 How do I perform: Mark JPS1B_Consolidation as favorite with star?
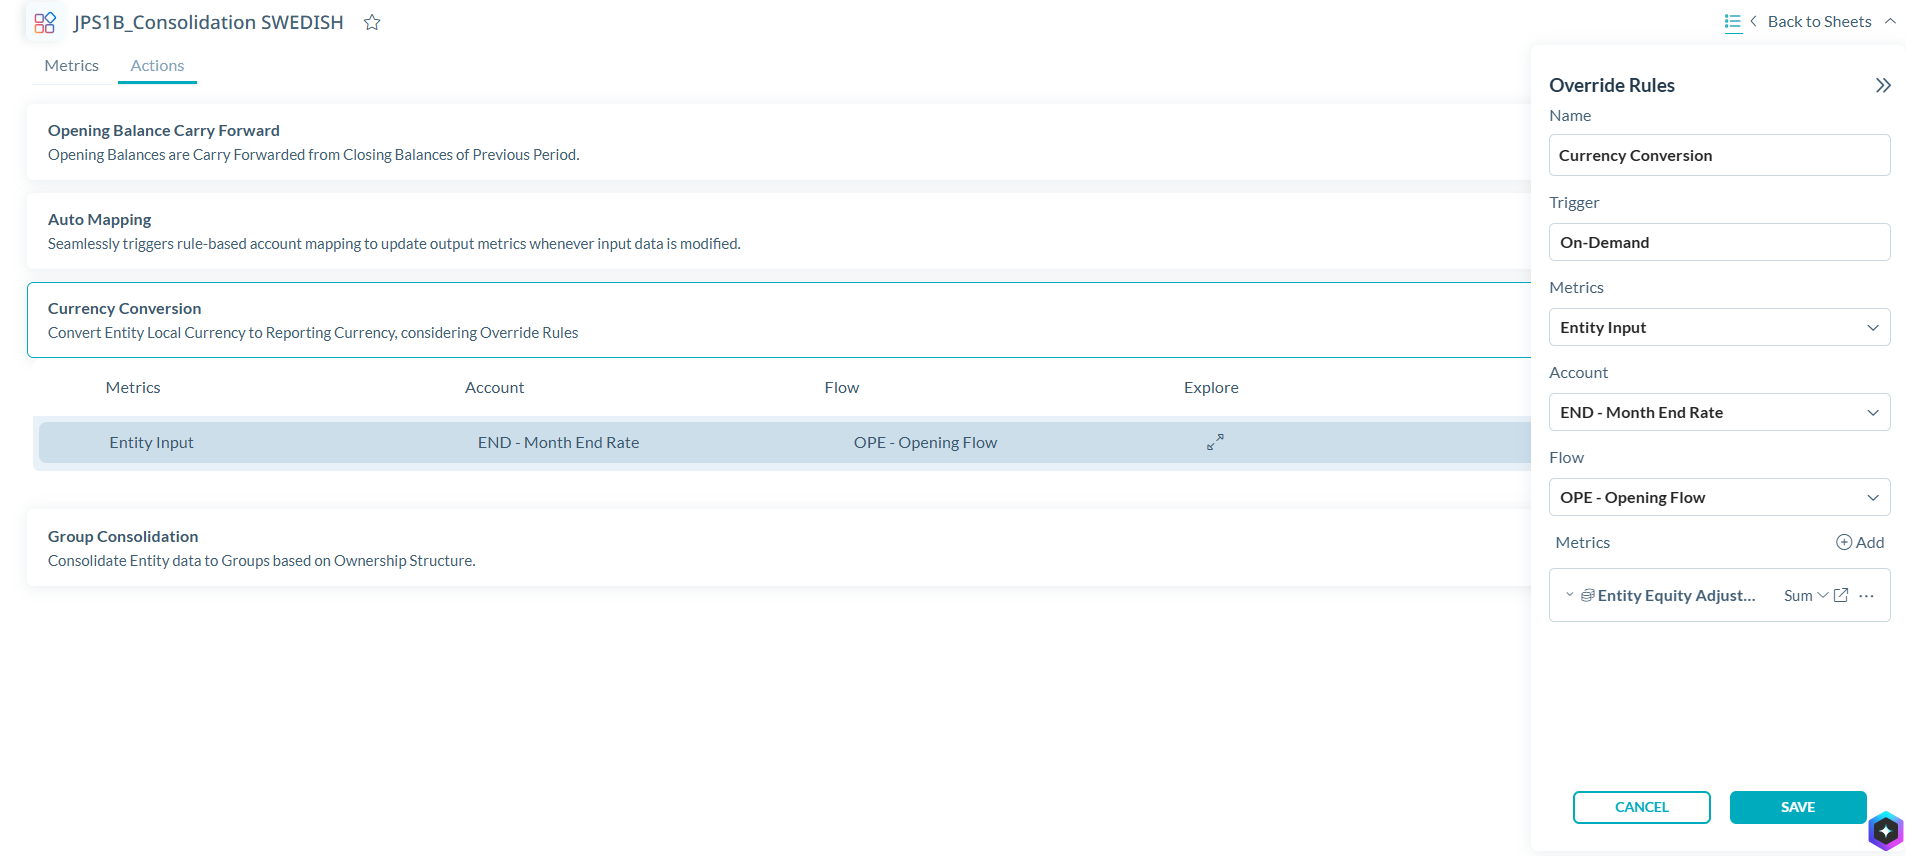372,22
